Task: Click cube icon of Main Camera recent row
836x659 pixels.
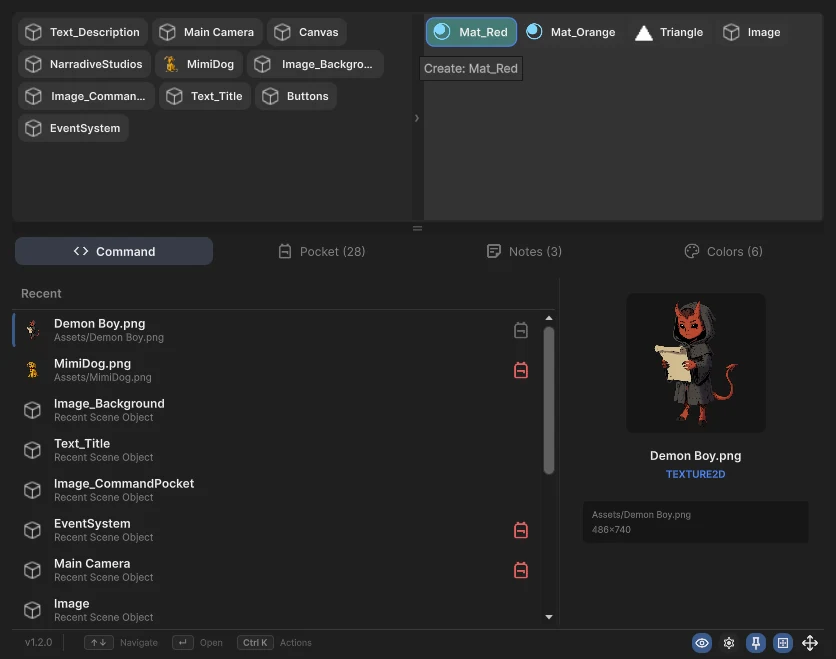Action: 33,570
